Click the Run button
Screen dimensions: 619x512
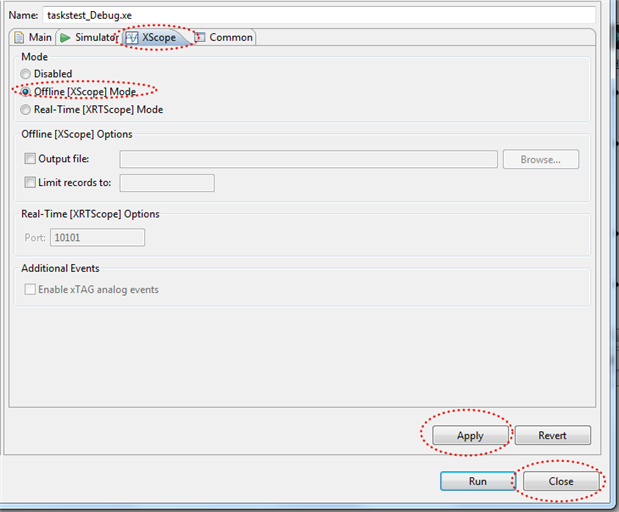pyautogui.click(x=478, y=481)
